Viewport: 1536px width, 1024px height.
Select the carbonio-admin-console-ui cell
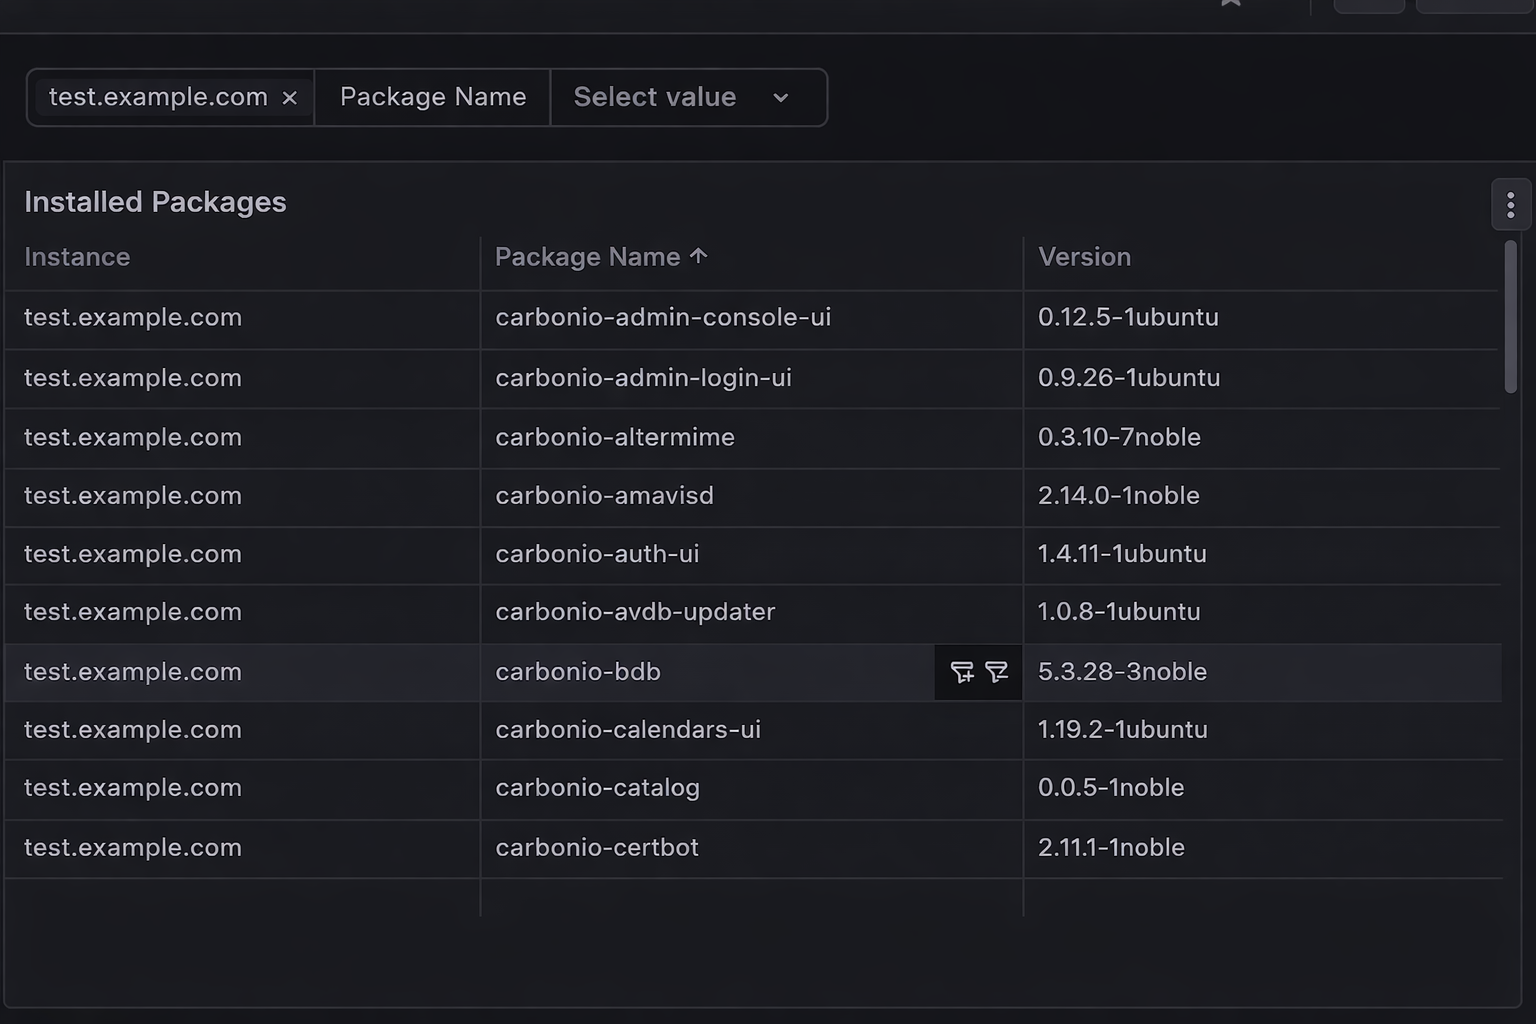751,318
